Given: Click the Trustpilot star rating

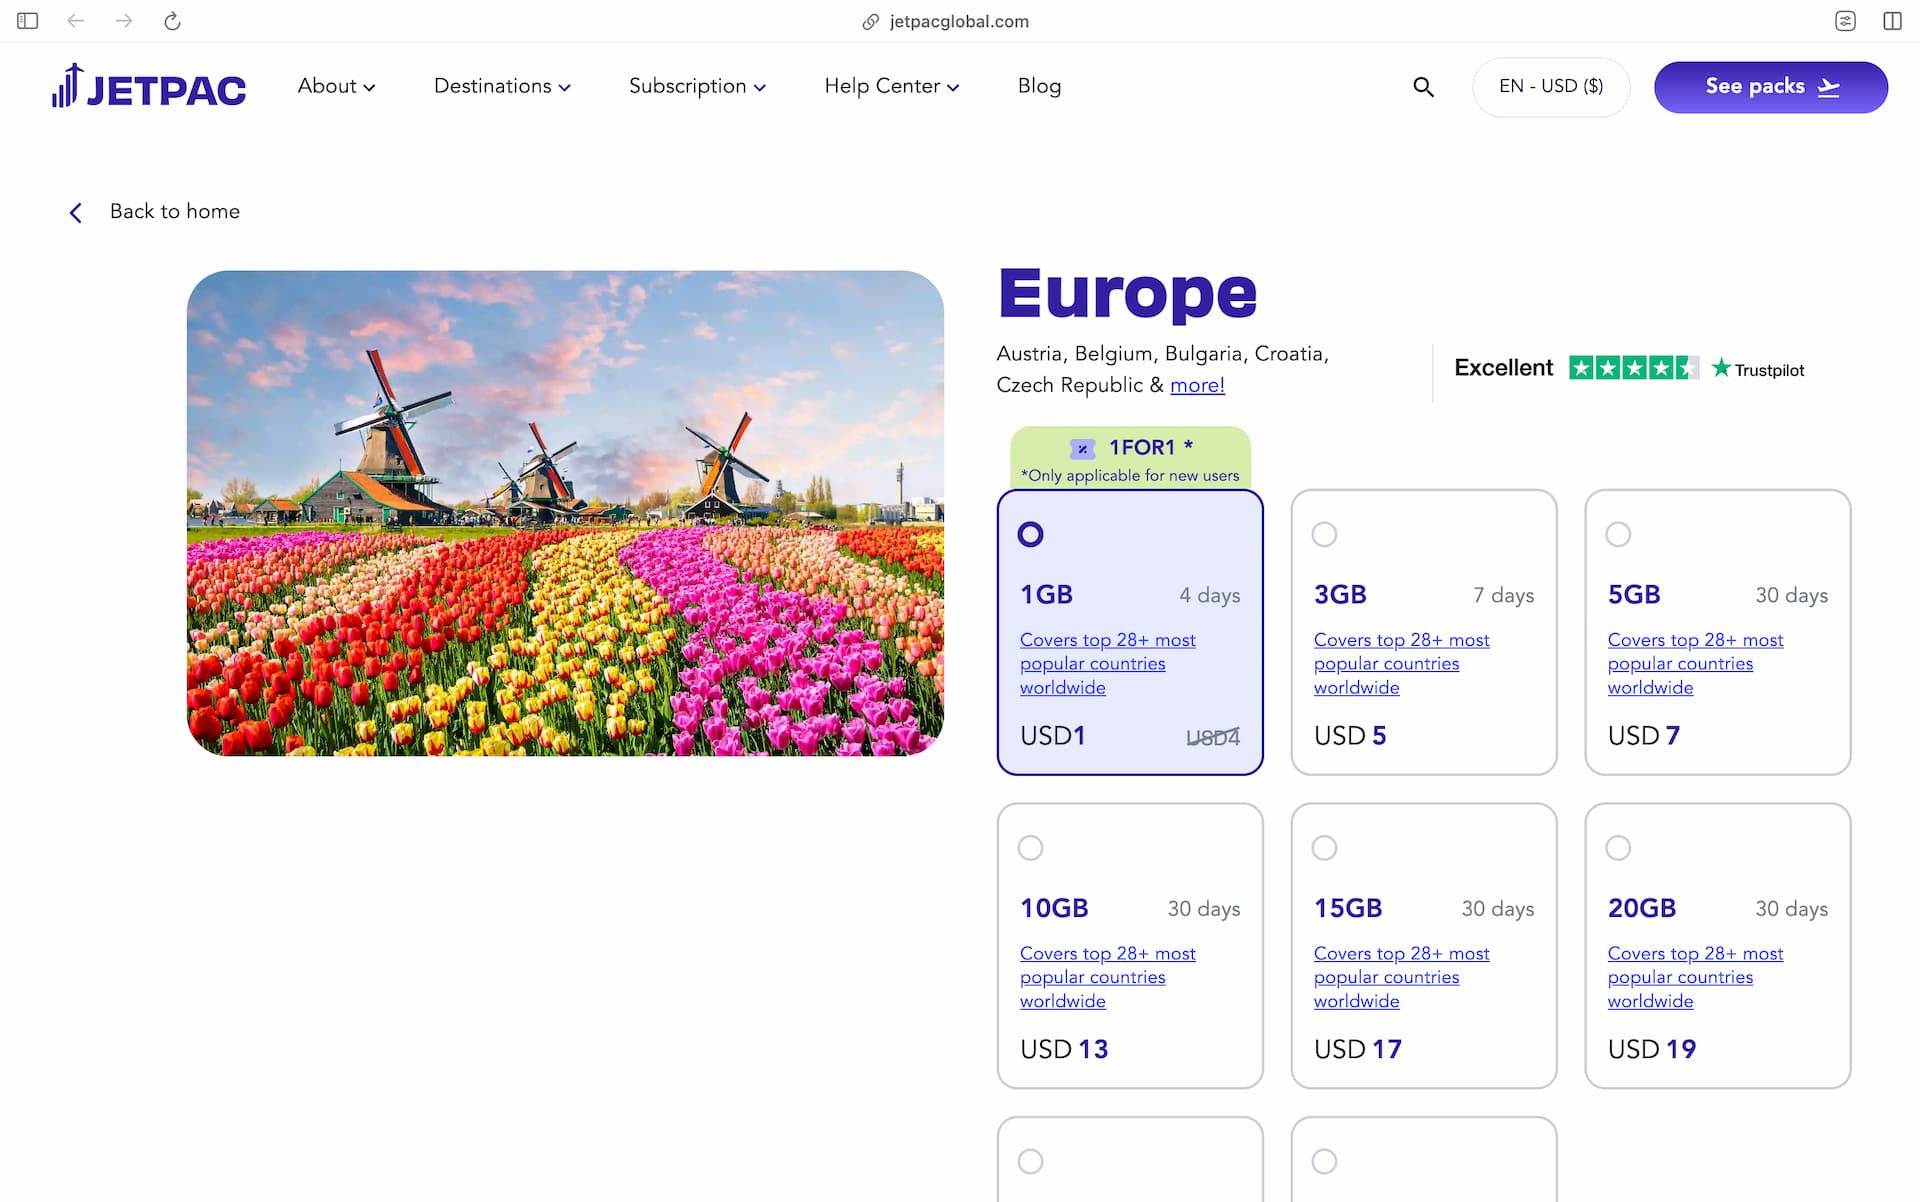Looking at the screenshot, I should coord(1634,368).
